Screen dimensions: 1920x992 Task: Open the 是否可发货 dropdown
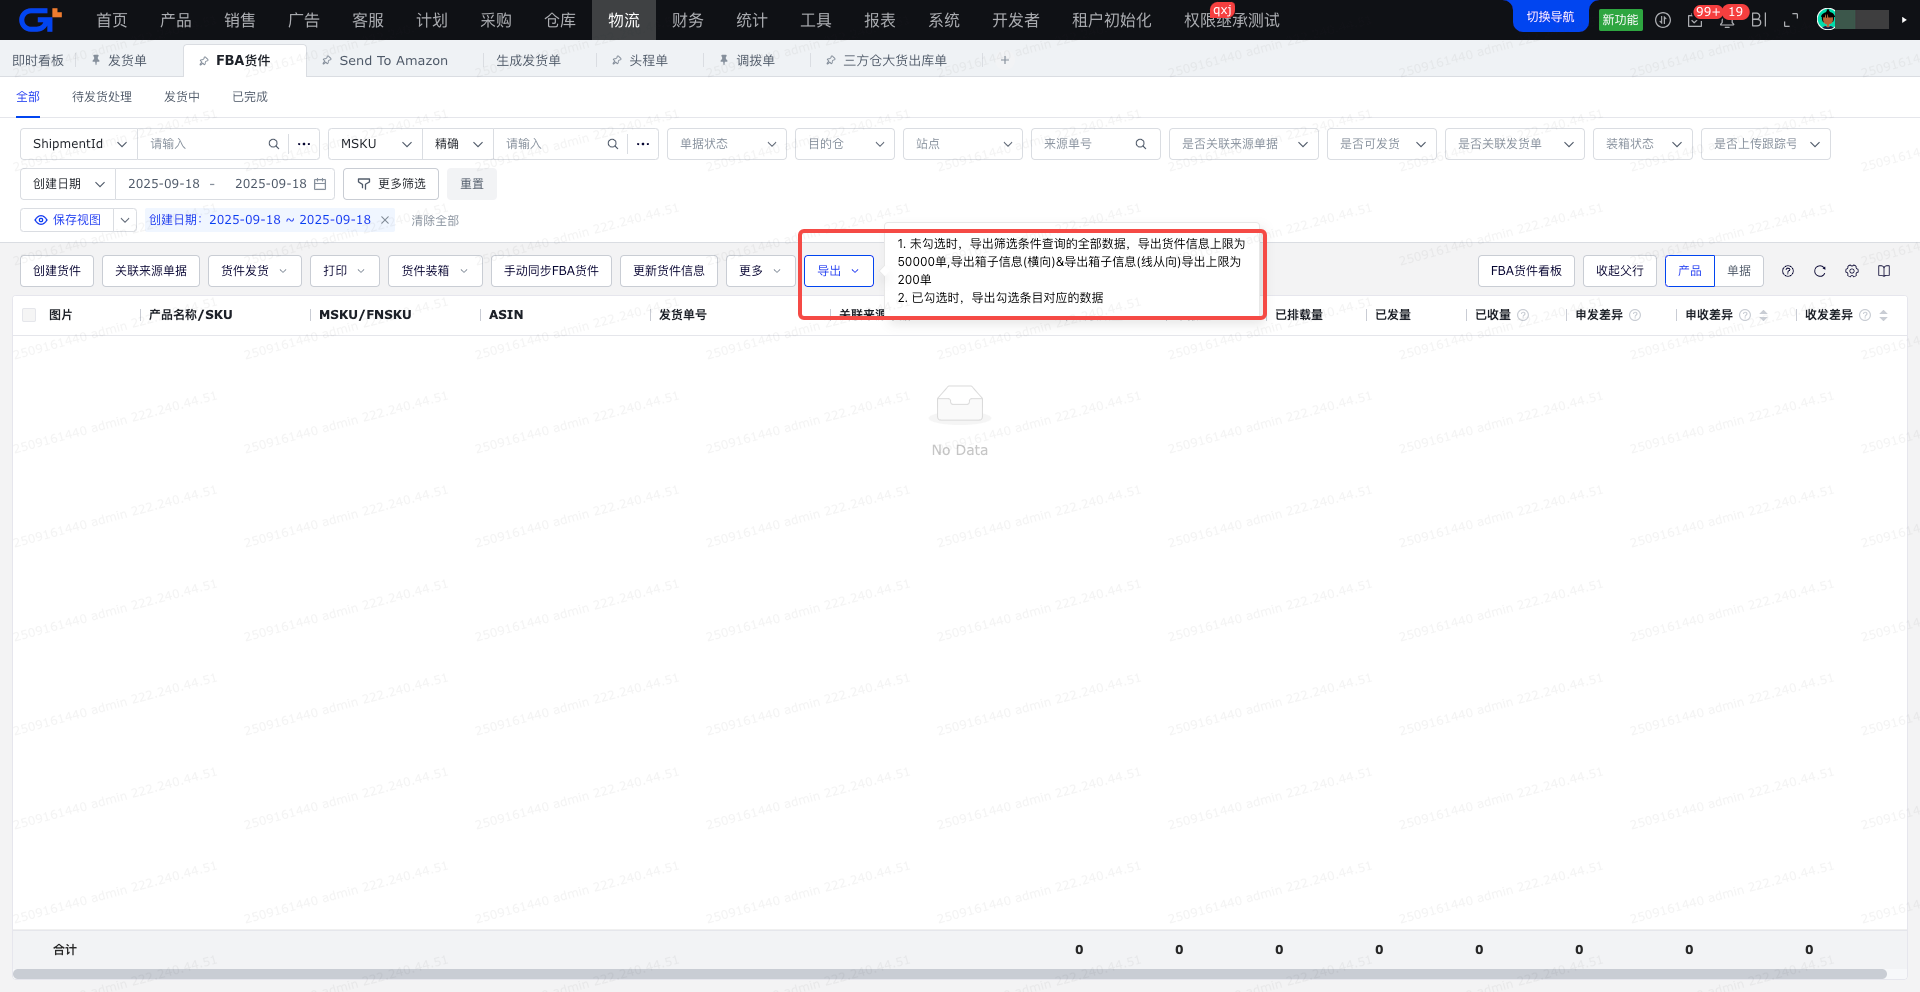pos(1382,144)
